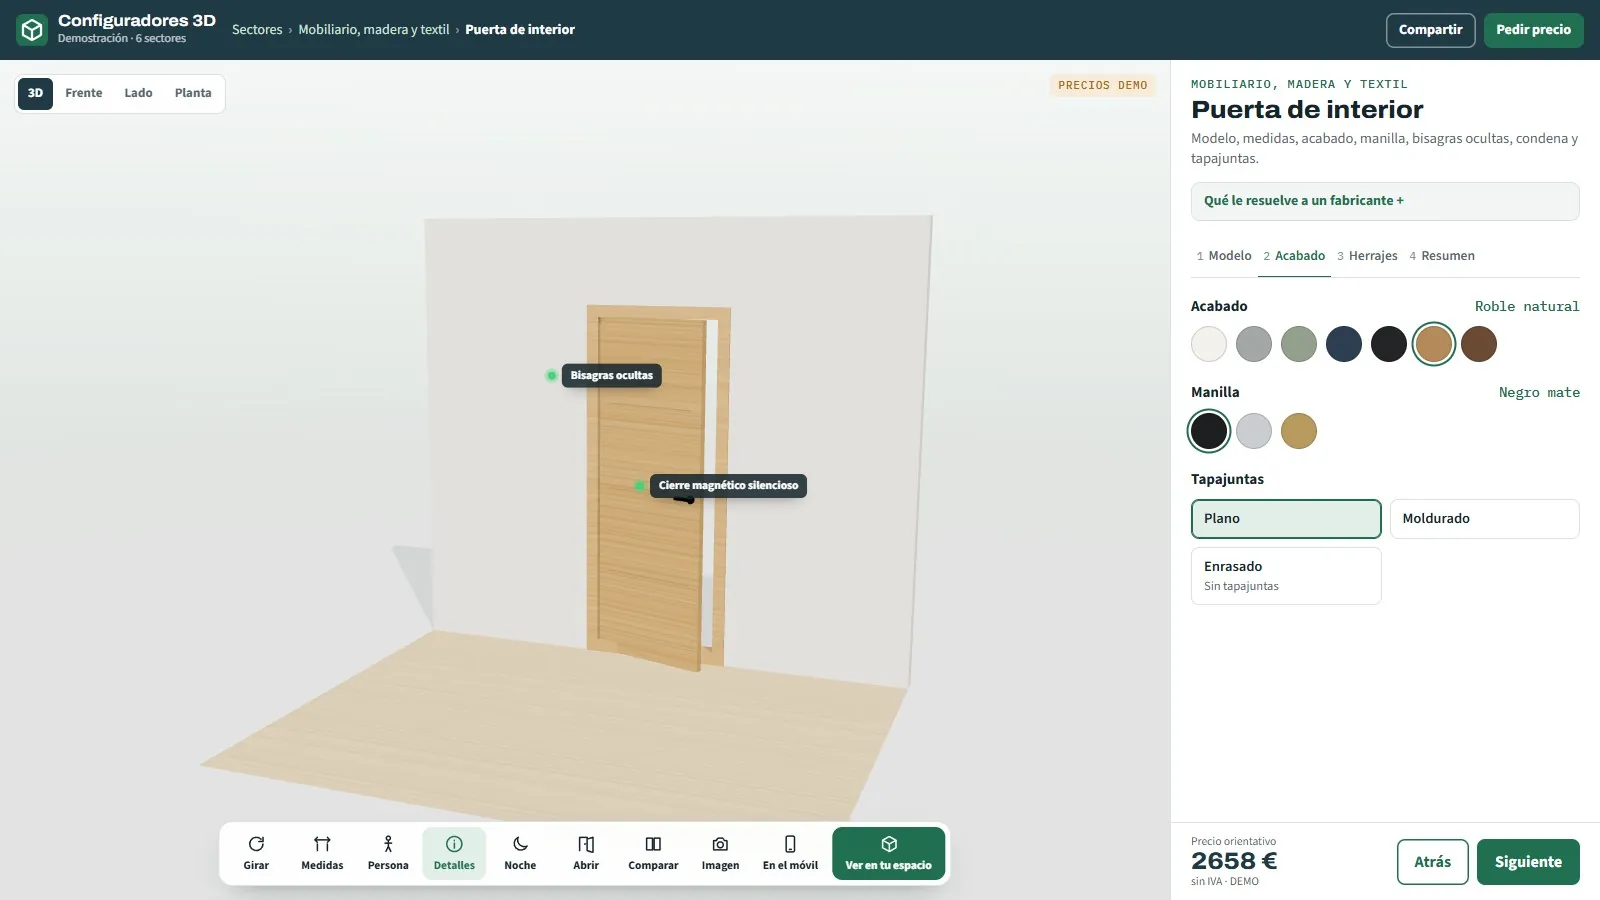Screen dimensions: 1600x900
Task: Choose Enrasado sin tapajuntas option
Action: click(x=1286, y=576)
